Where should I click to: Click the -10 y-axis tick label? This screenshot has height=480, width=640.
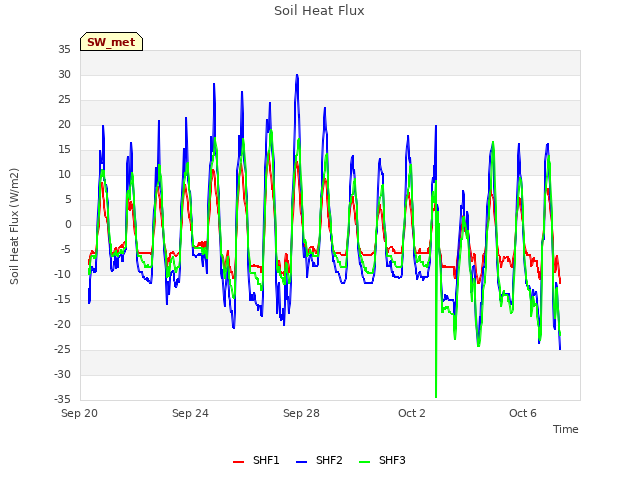62,275
